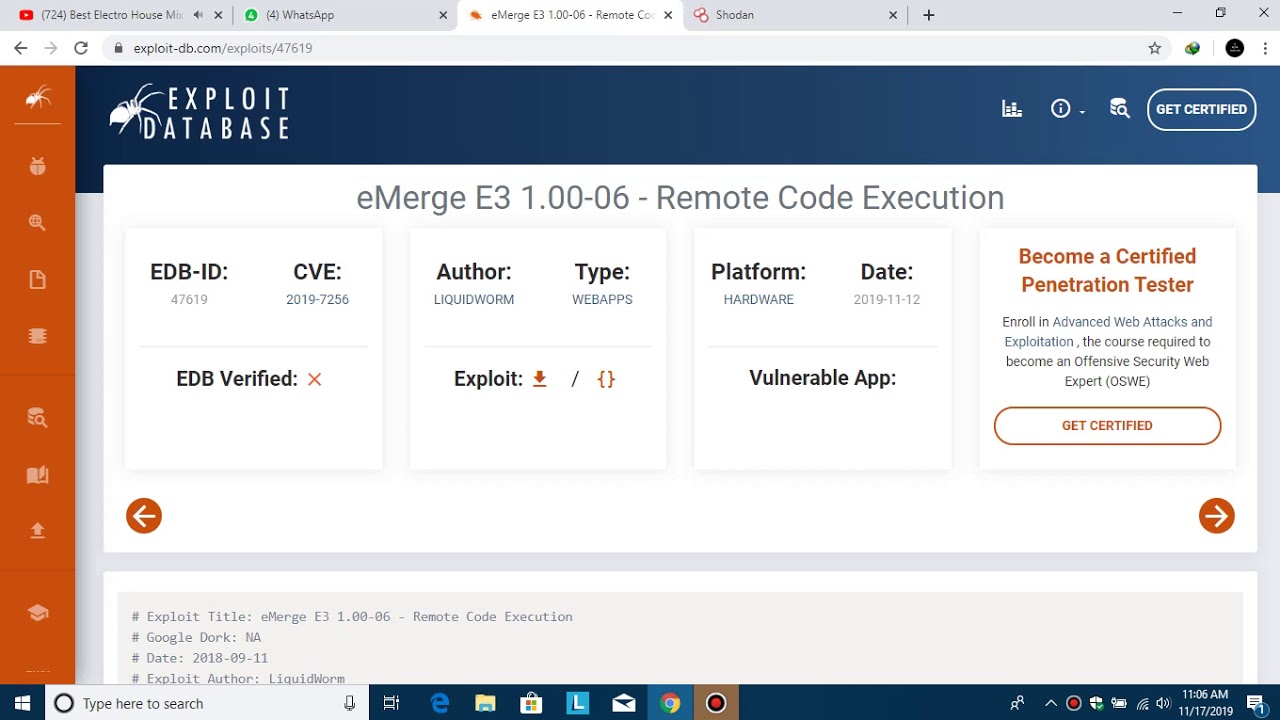Viewport: 1280px width, 720px height.
Task: Open the screen recorder taskbar icon
Action: 716,703
